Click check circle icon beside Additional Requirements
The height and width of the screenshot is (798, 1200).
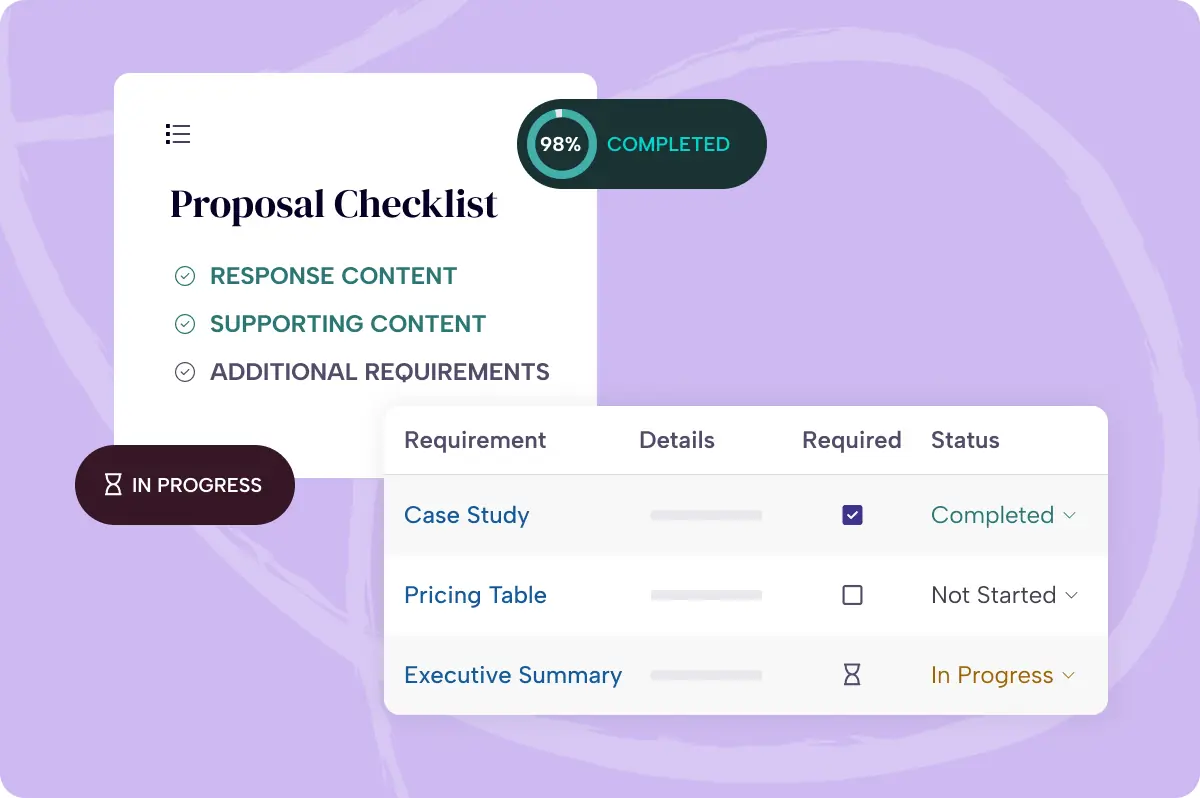click(185, 372)
